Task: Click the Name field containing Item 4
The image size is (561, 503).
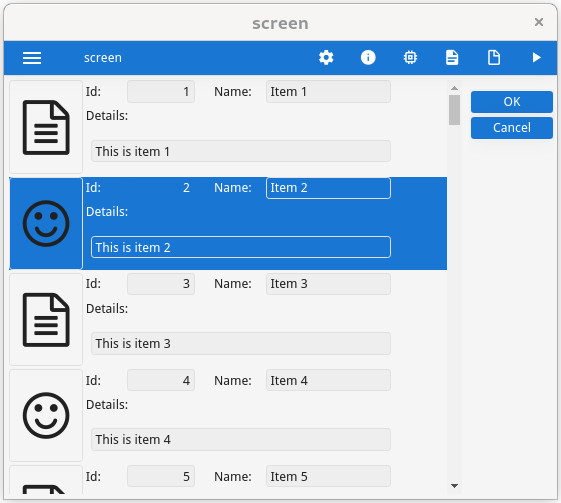Action: point(328,380)
